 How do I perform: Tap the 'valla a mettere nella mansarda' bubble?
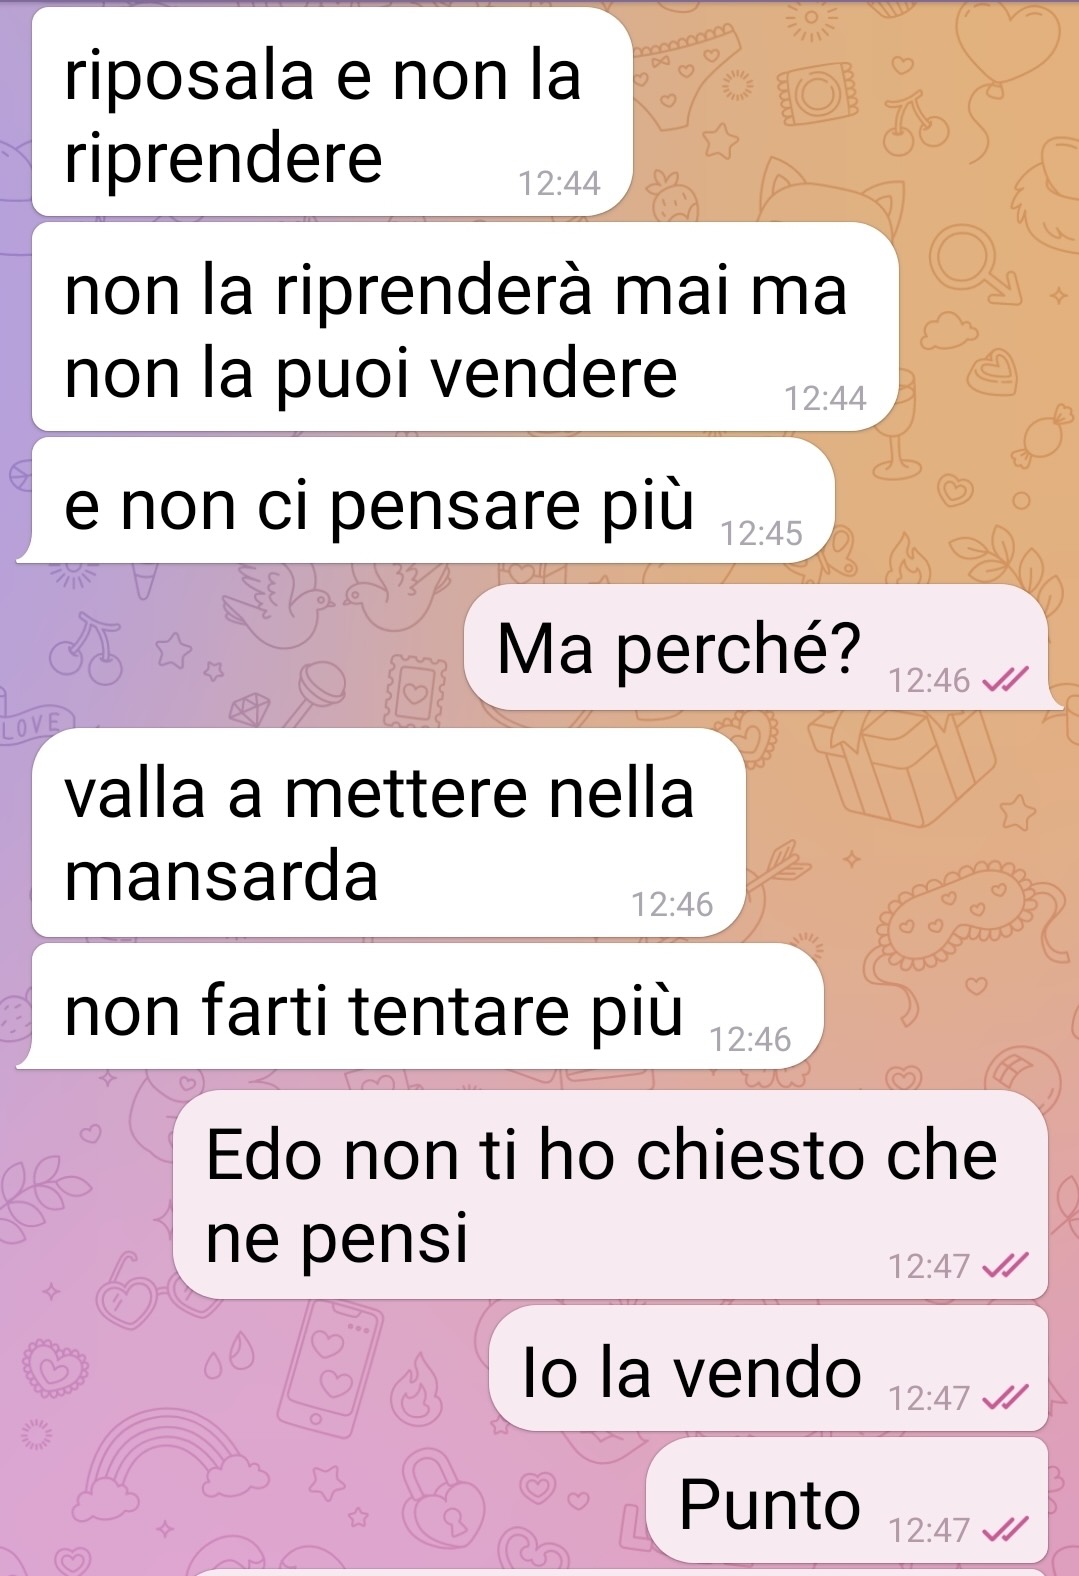389,833
